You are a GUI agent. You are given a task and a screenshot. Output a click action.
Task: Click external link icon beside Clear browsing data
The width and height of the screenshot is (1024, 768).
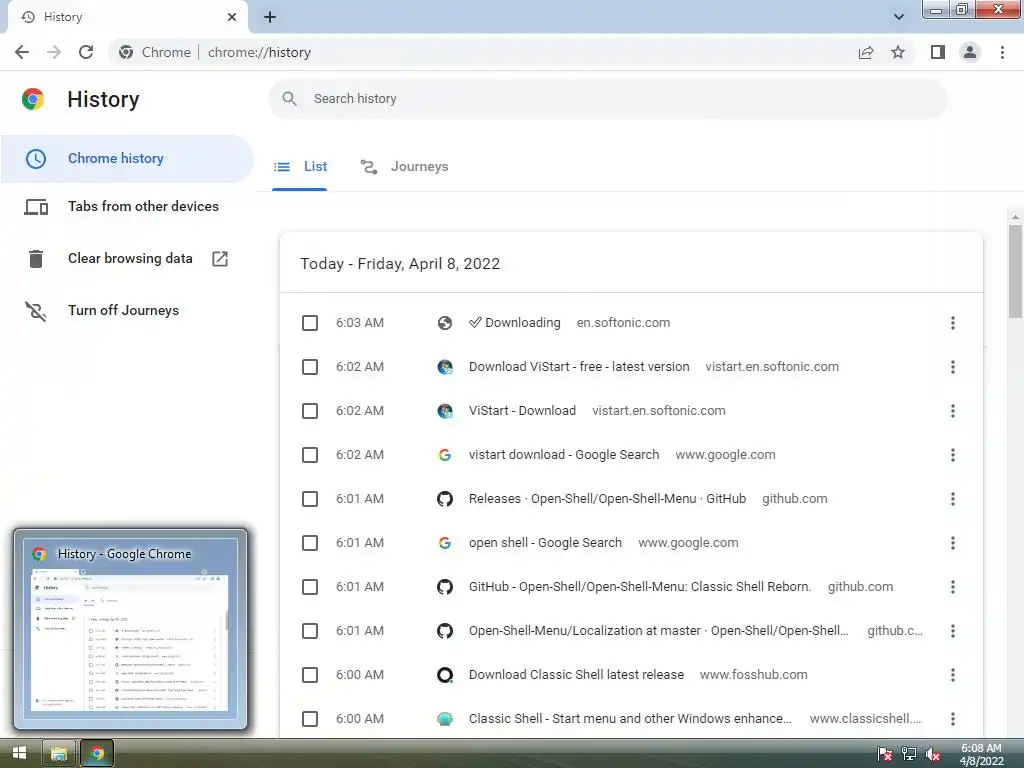click(220, 259)
